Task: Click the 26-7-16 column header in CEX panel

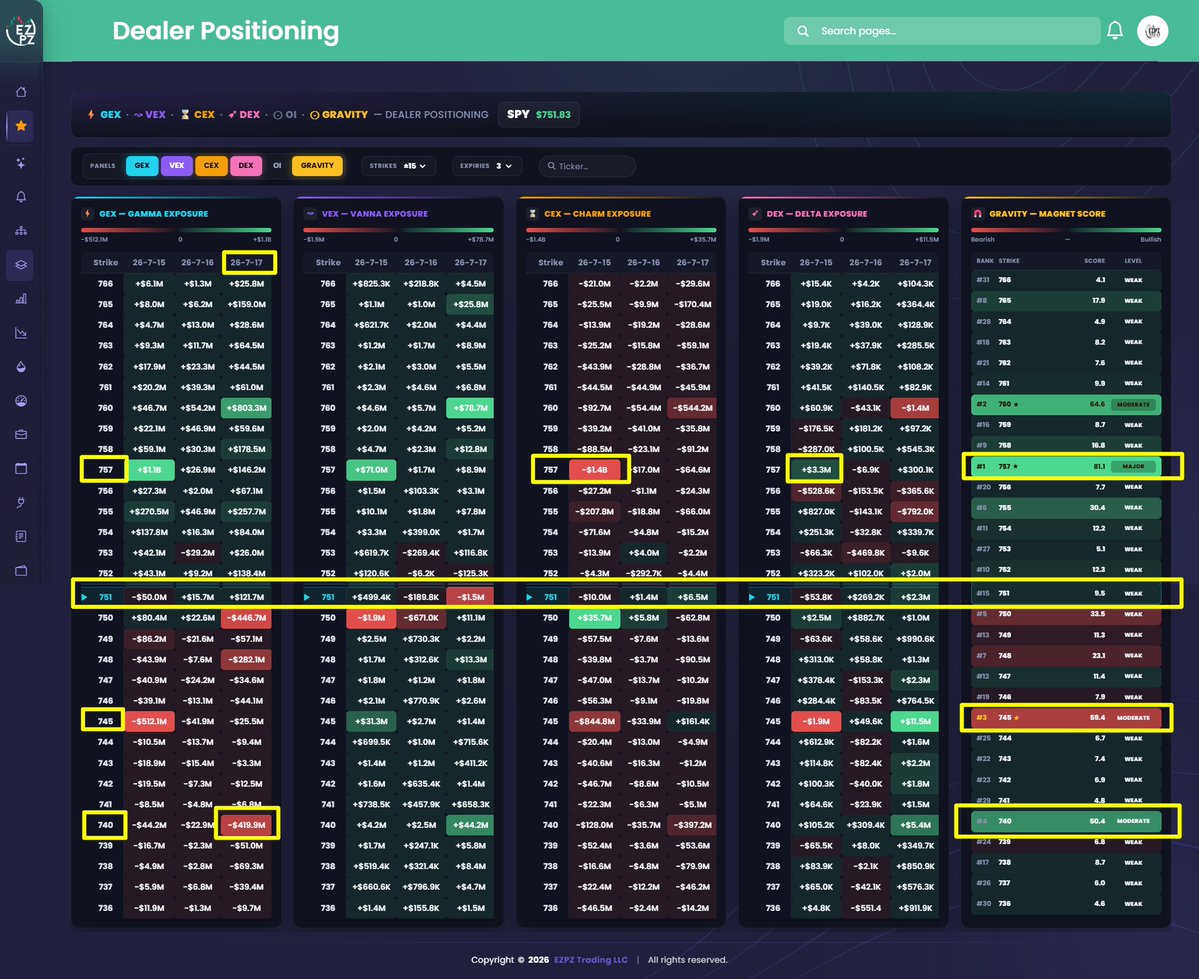Action: (x=644, y=262)
